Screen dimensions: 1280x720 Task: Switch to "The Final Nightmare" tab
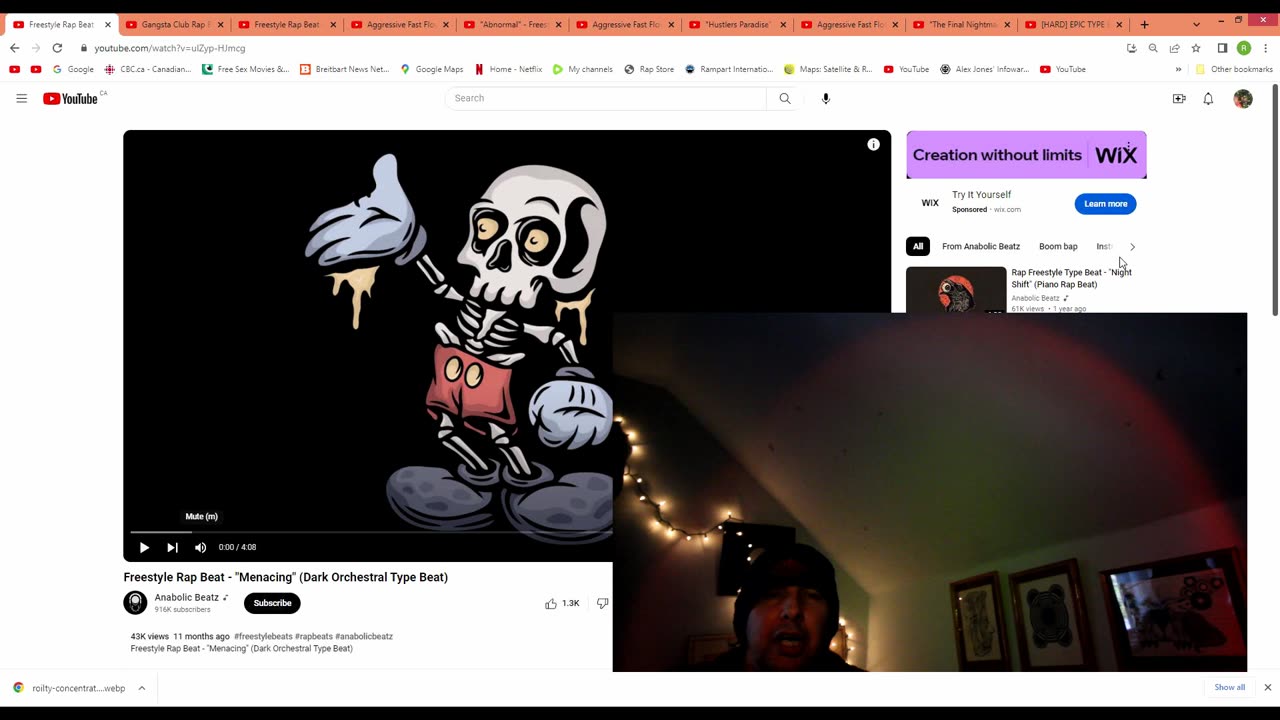[x=962, y=24]
